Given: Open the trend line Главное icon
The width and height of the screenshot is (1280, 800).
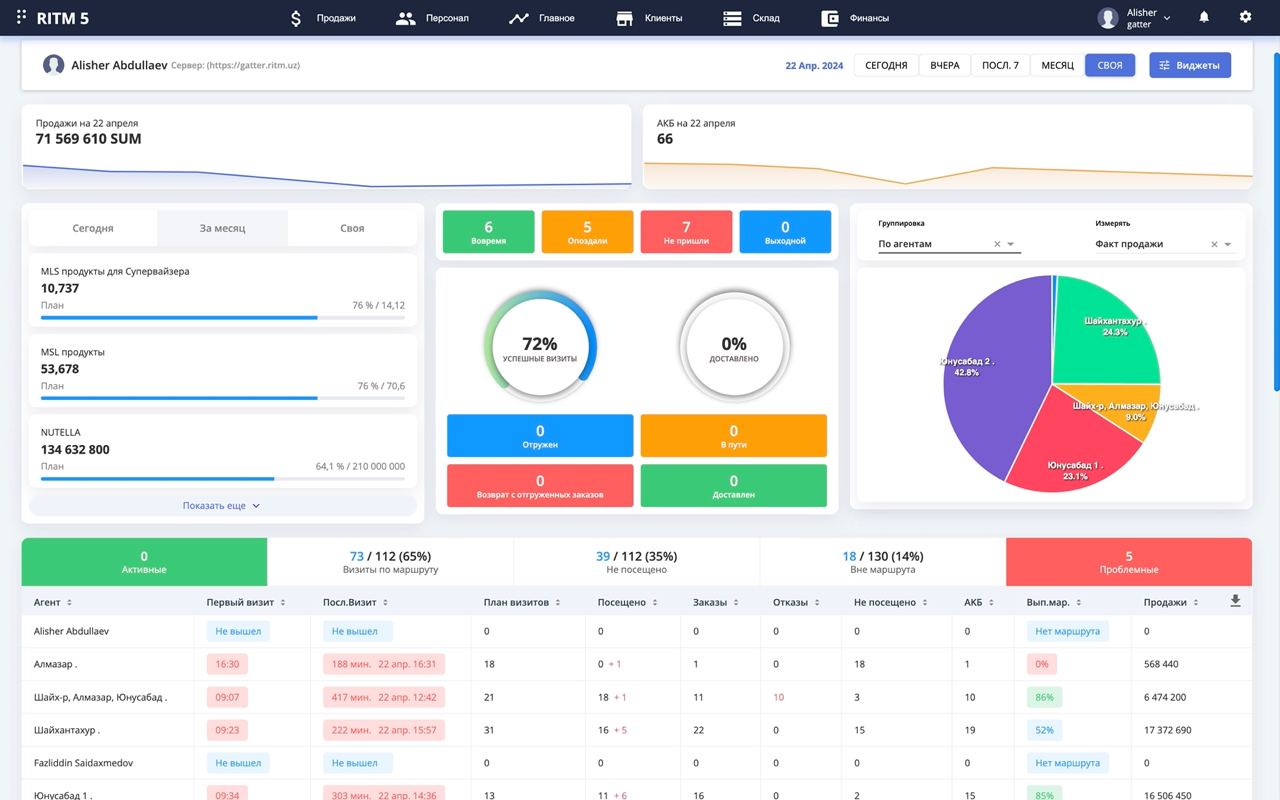Looking at the screenshot, I should 518,18.
